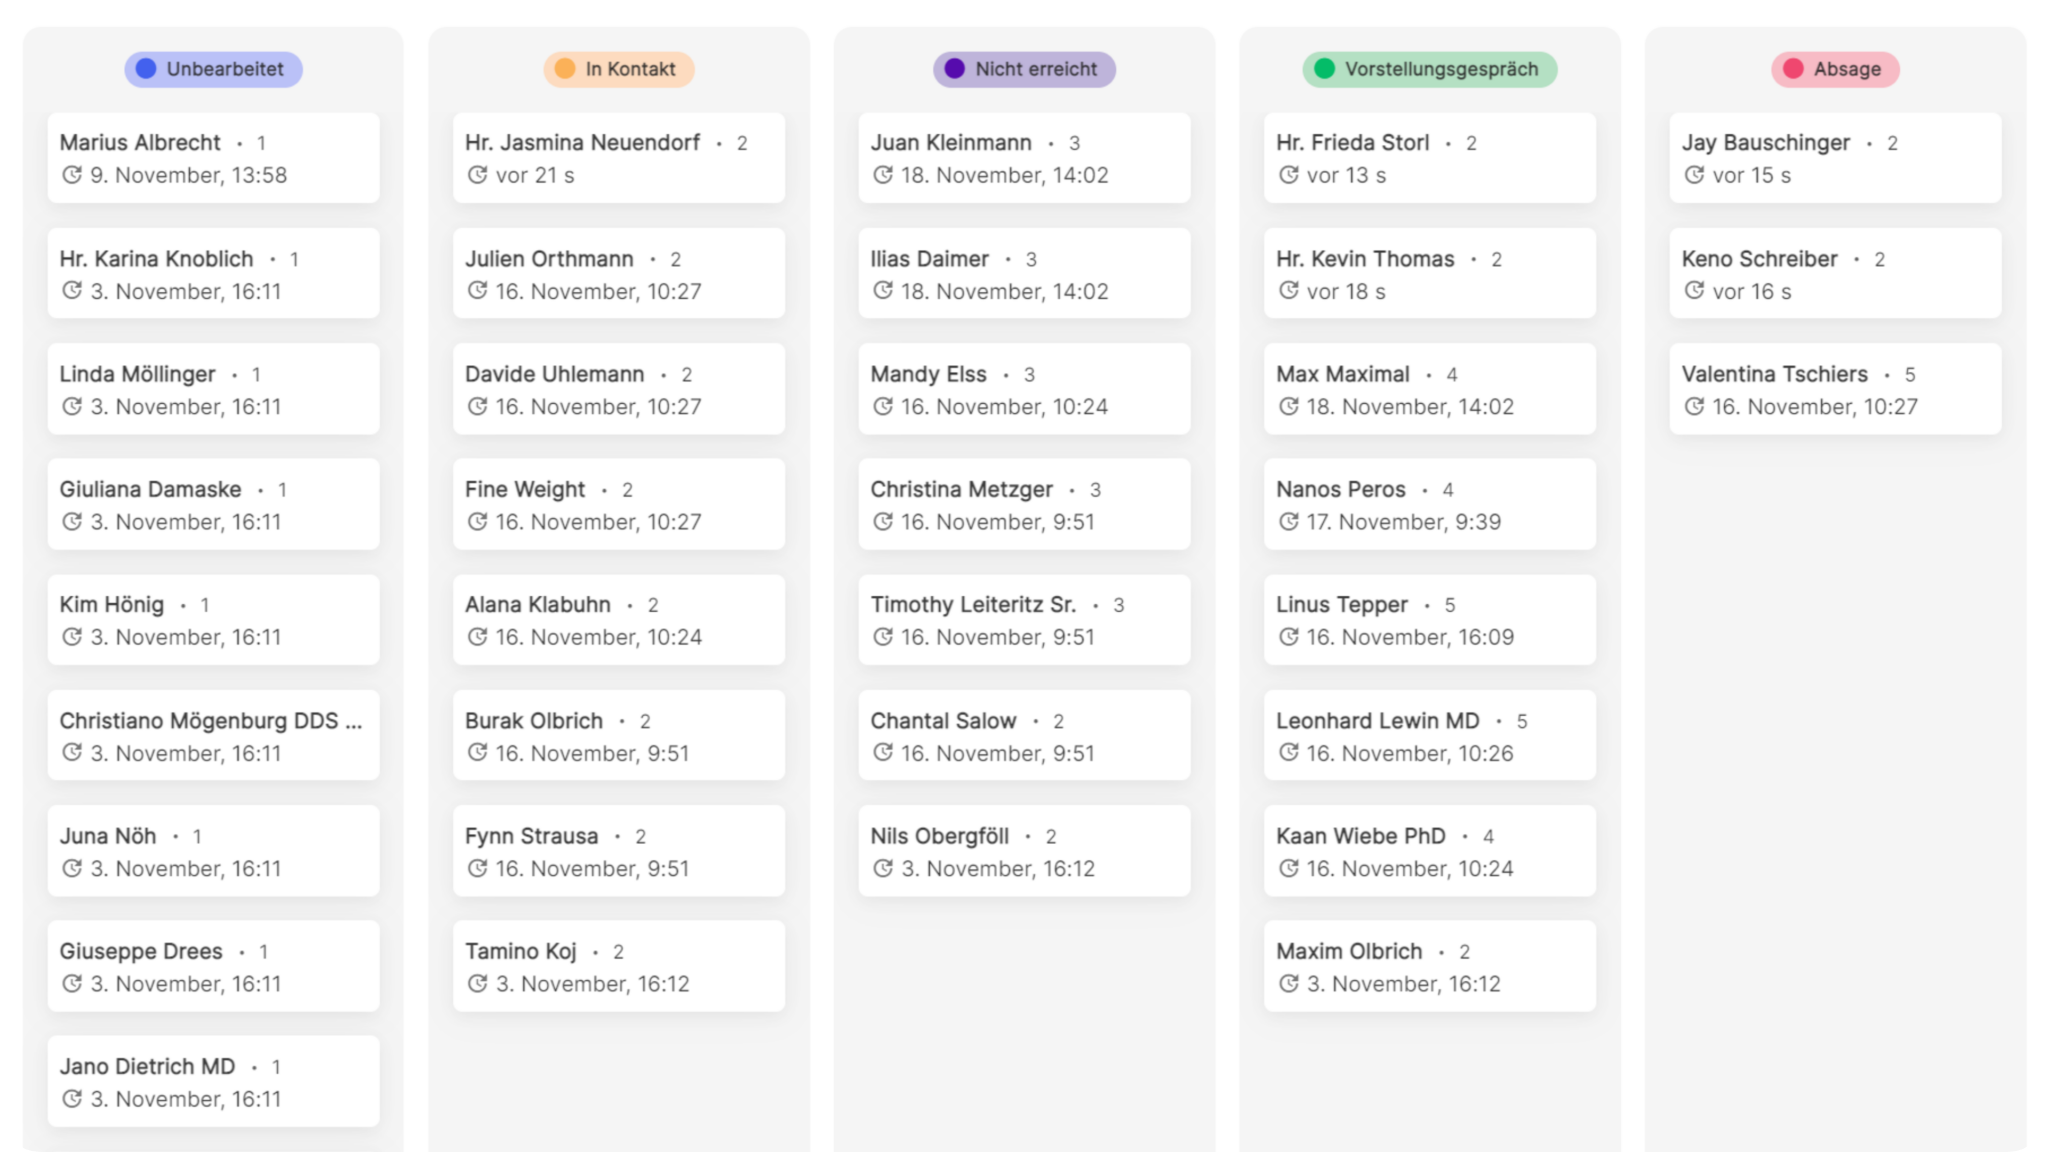2048x1152 pixels.
Task: Click clock icon on Hr. Jasmina Neuendorf card
Action: pos(478,175)
